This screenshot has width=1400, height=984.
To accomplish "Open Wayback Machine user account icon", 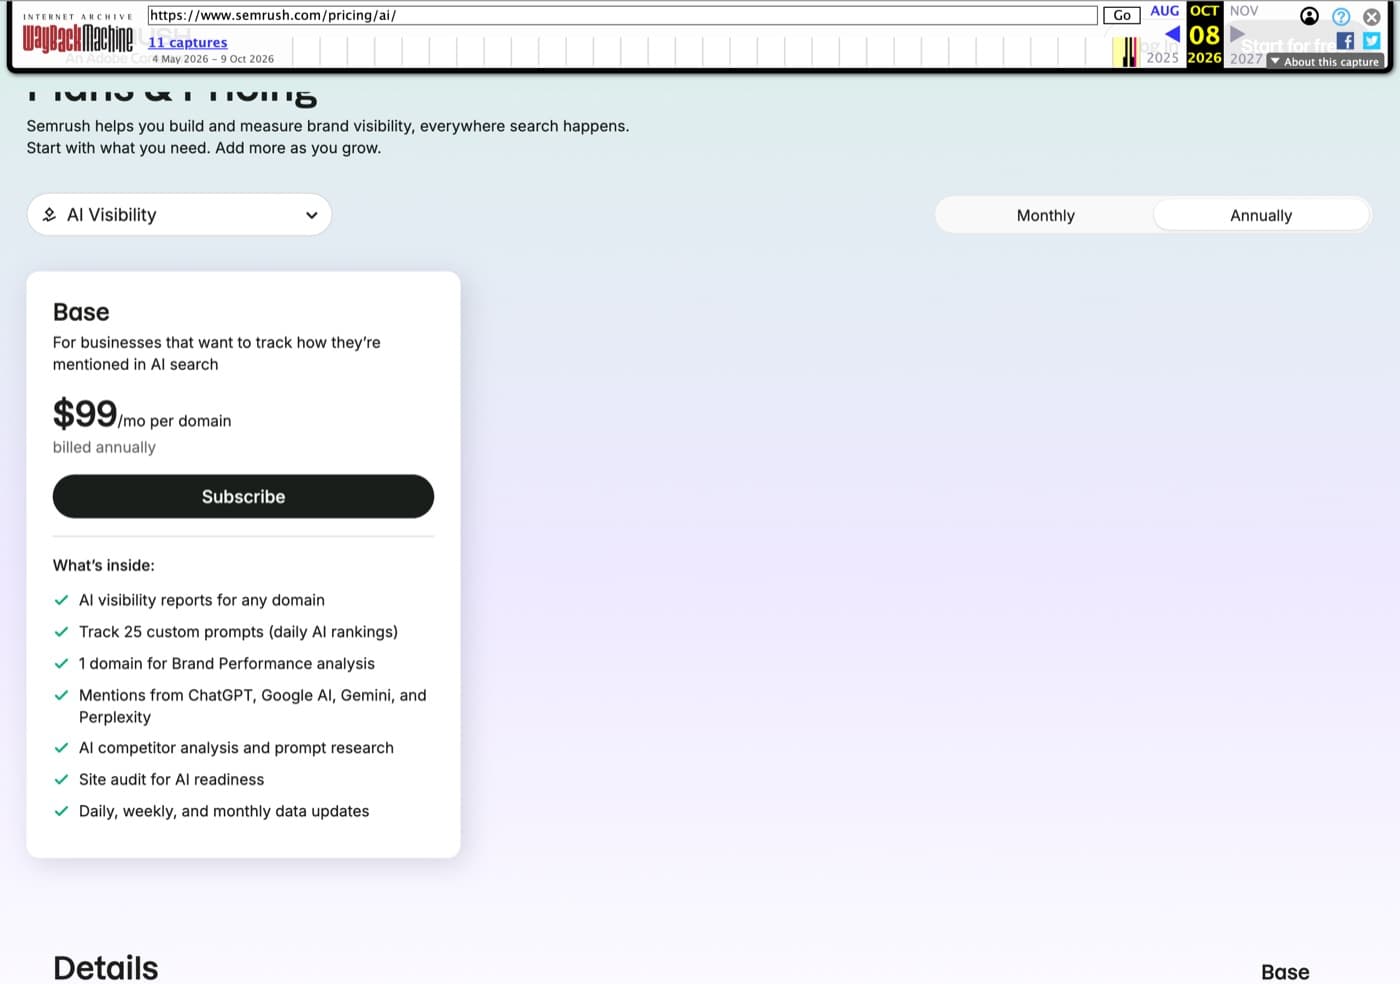I will tap(1309, 16).
